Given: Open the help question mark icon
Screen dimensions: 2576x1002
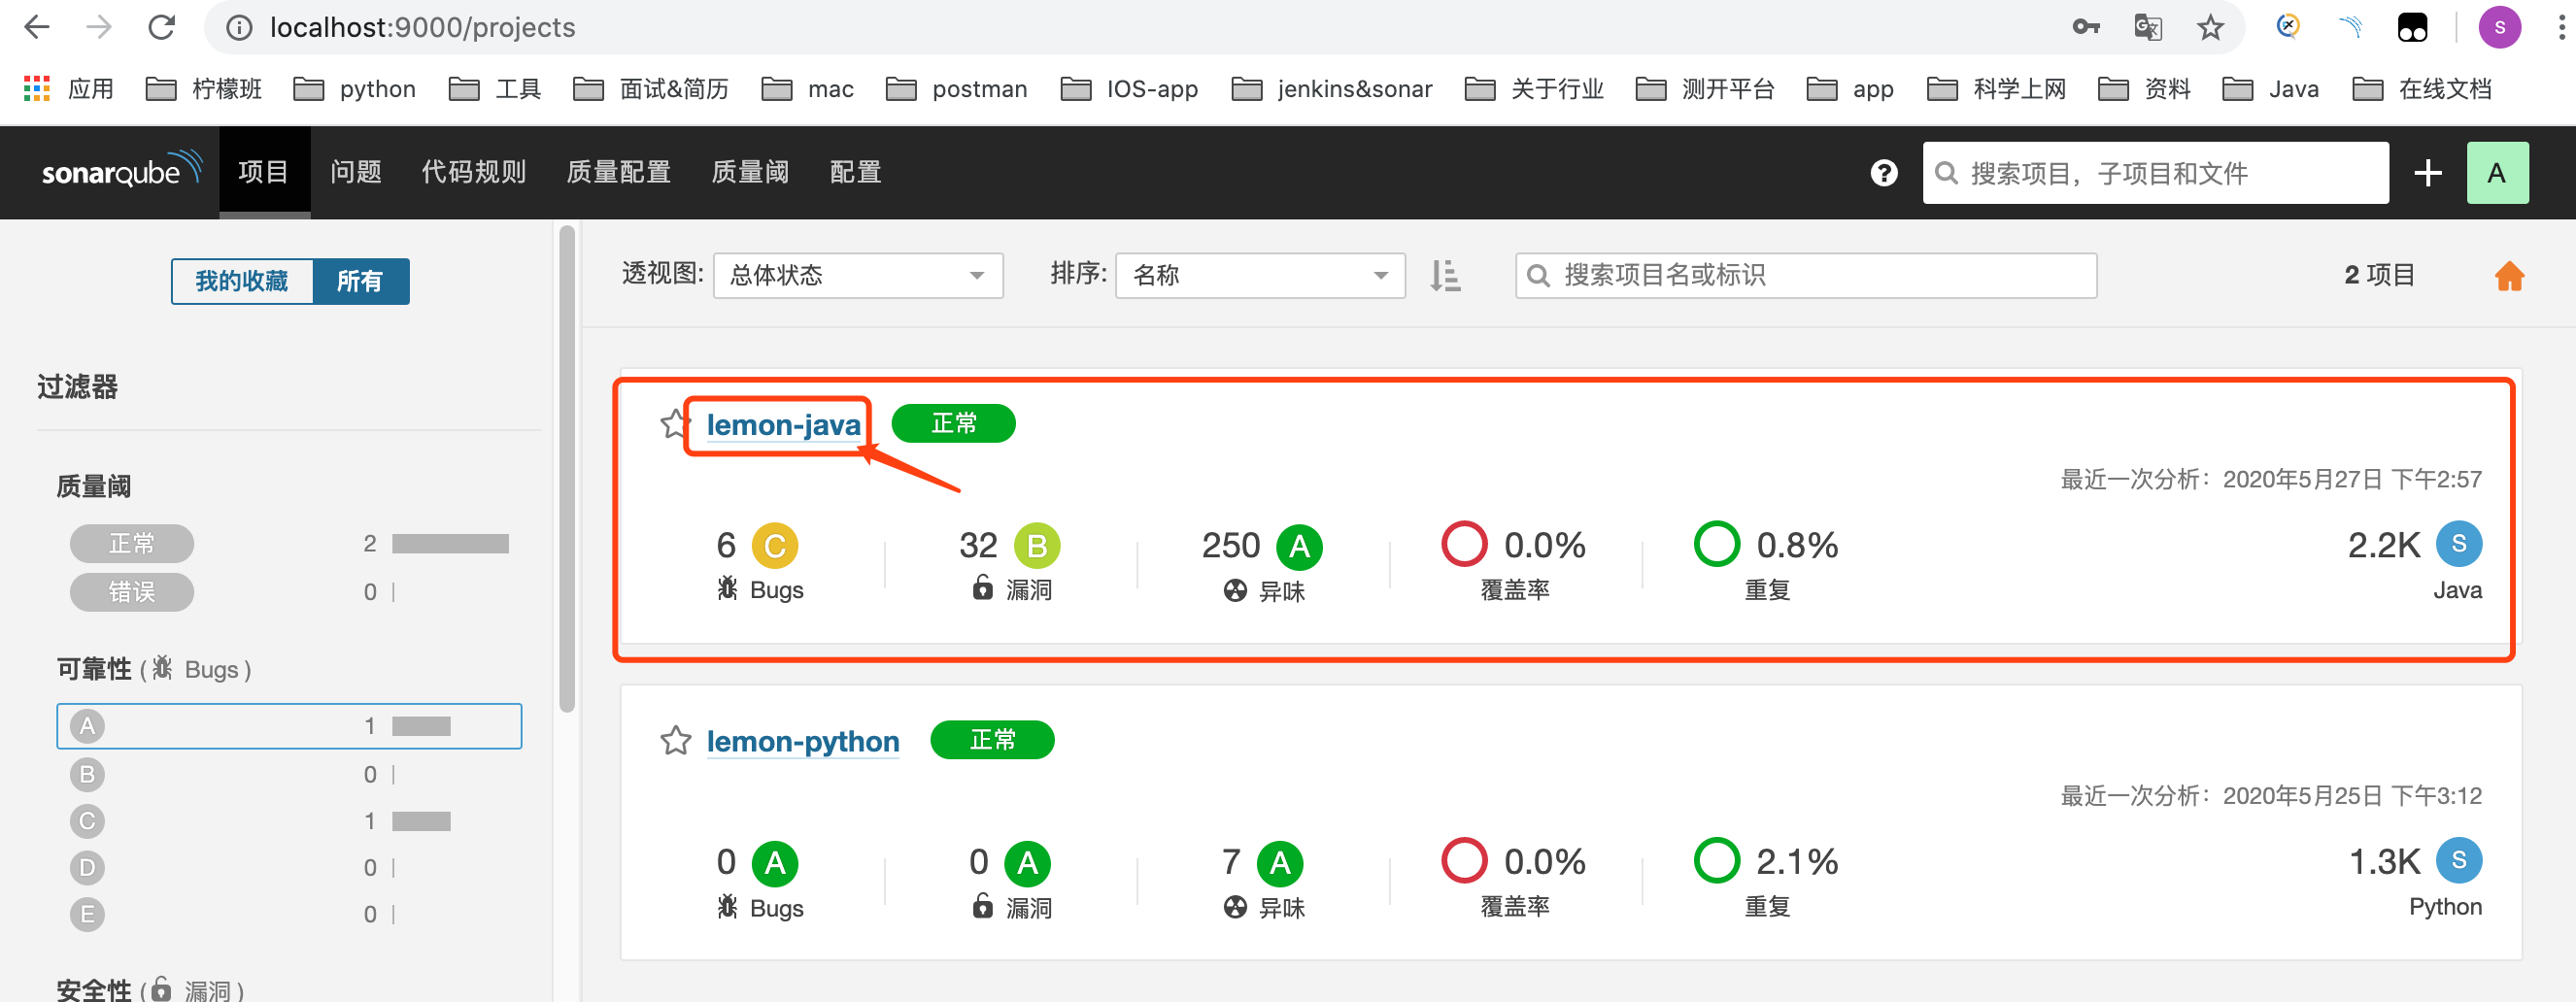Looking at the screenshot, I should pyautogui.click(x=1883, y=173).
